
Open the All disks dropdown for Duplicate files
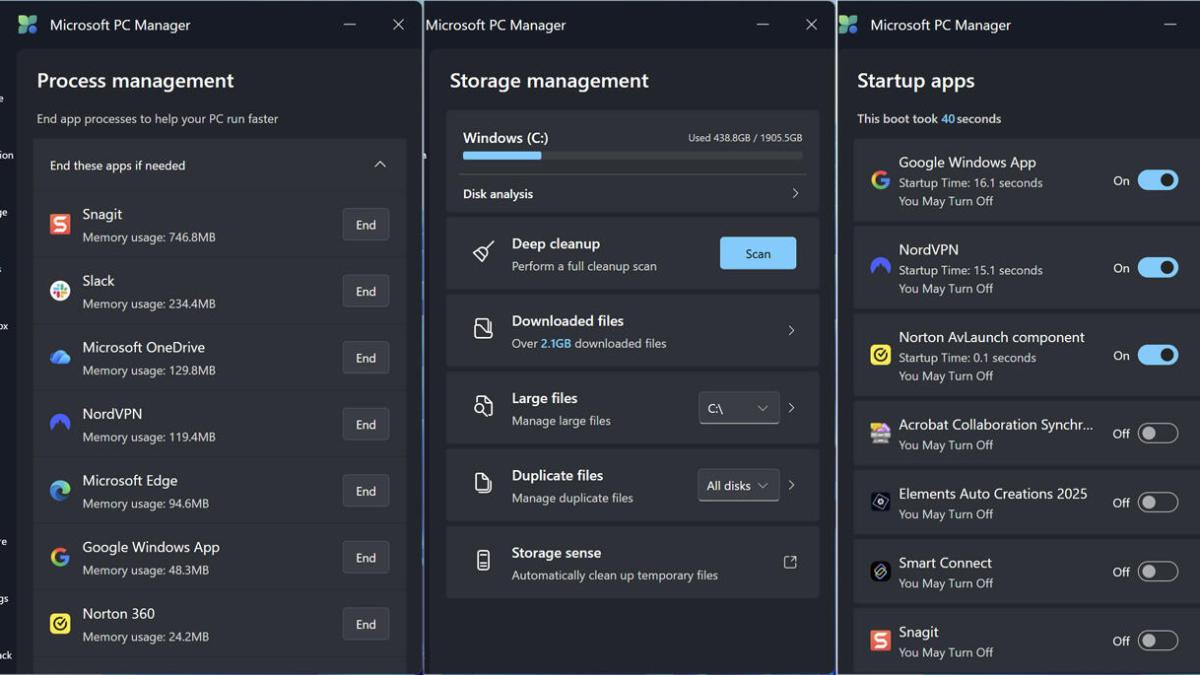coord(739,485)
